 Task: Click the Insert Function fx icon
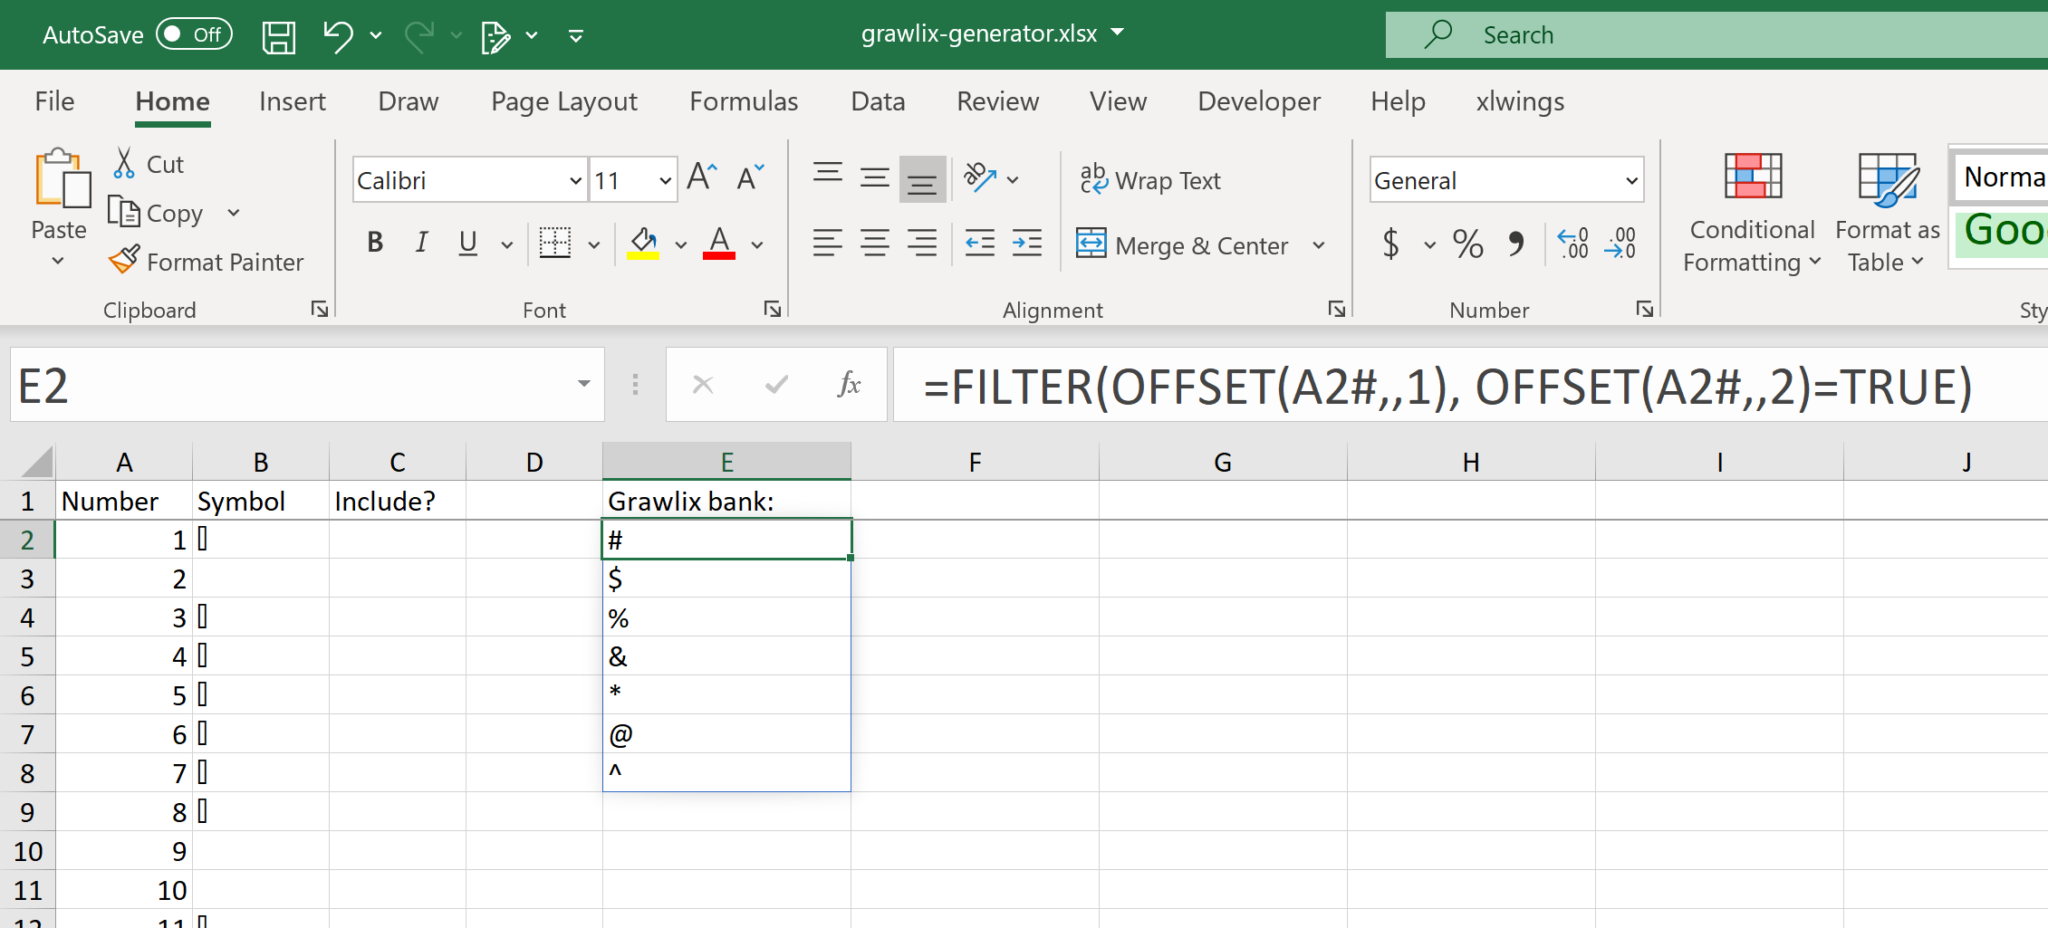pos(849,385)
